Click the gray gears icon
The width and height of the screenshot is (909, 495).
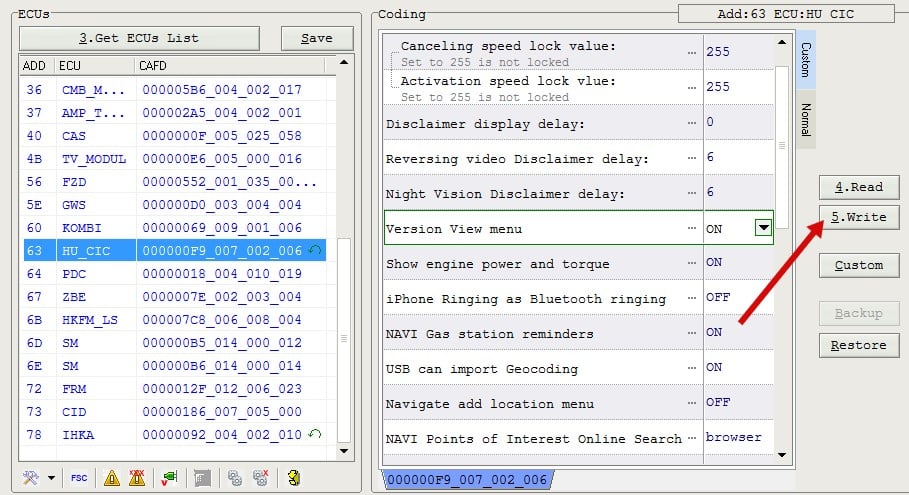(235, 478)
